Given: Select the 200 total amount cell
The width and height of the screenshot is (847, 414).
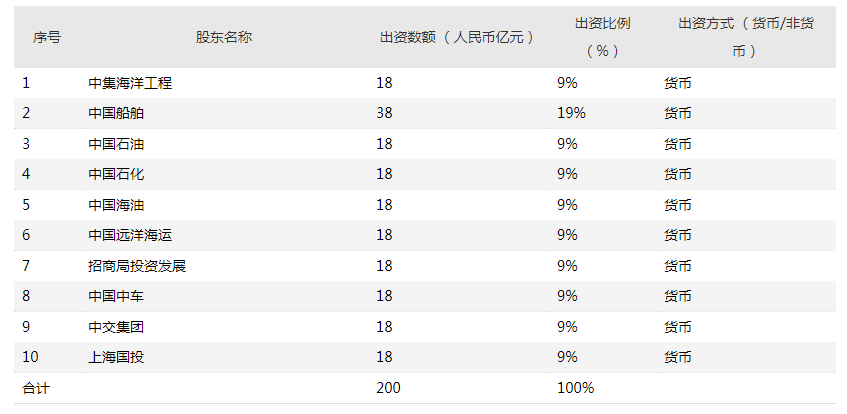Looking at the screenshot, I should (388, 388).
